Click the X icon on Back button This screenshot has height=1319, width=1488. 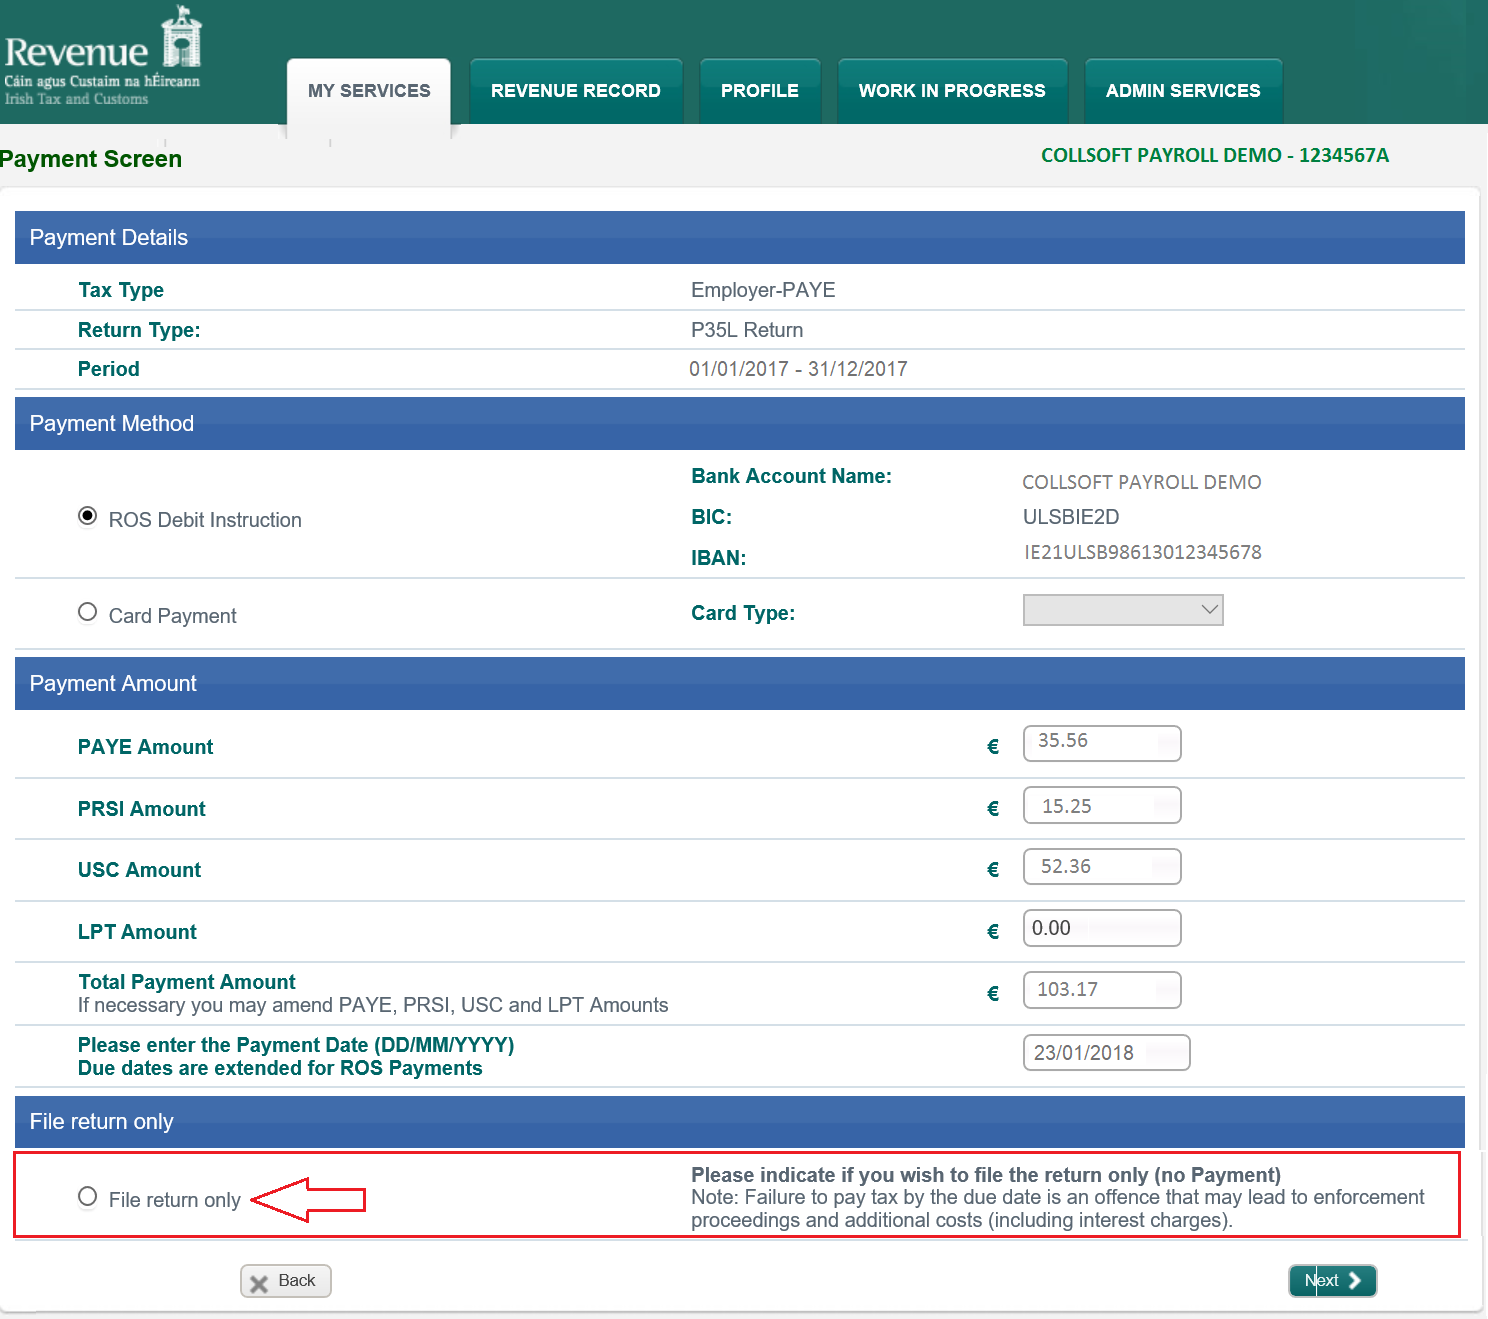(259, 1283)
